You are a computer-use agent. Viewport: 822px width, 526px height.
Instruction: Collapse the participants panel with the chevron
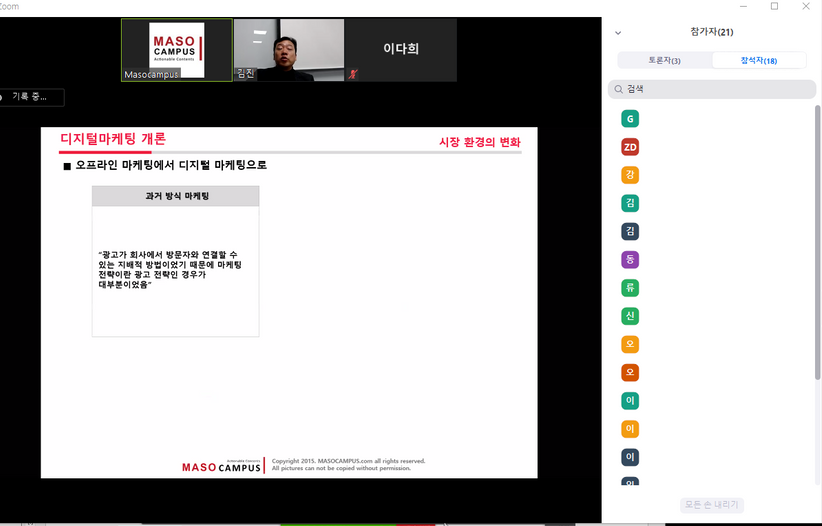tap(618, 33)
